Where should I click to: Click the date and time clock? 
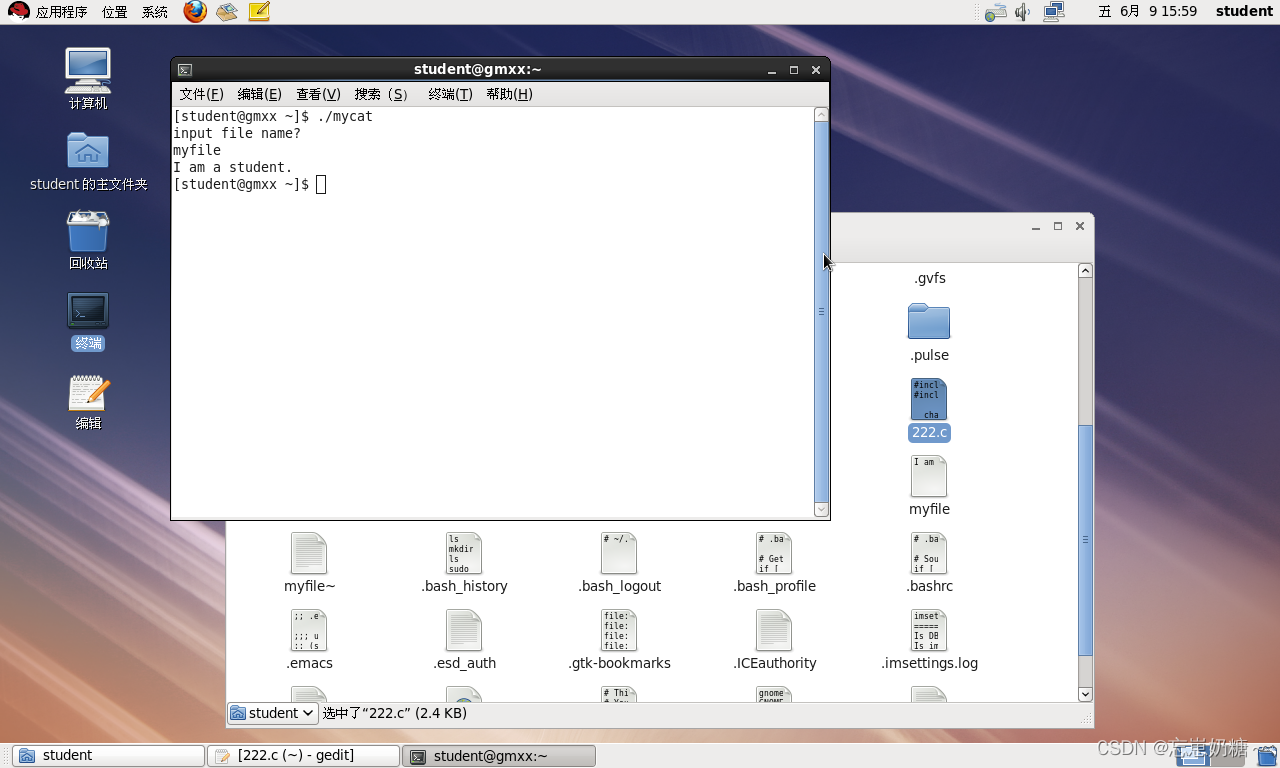1147,12
